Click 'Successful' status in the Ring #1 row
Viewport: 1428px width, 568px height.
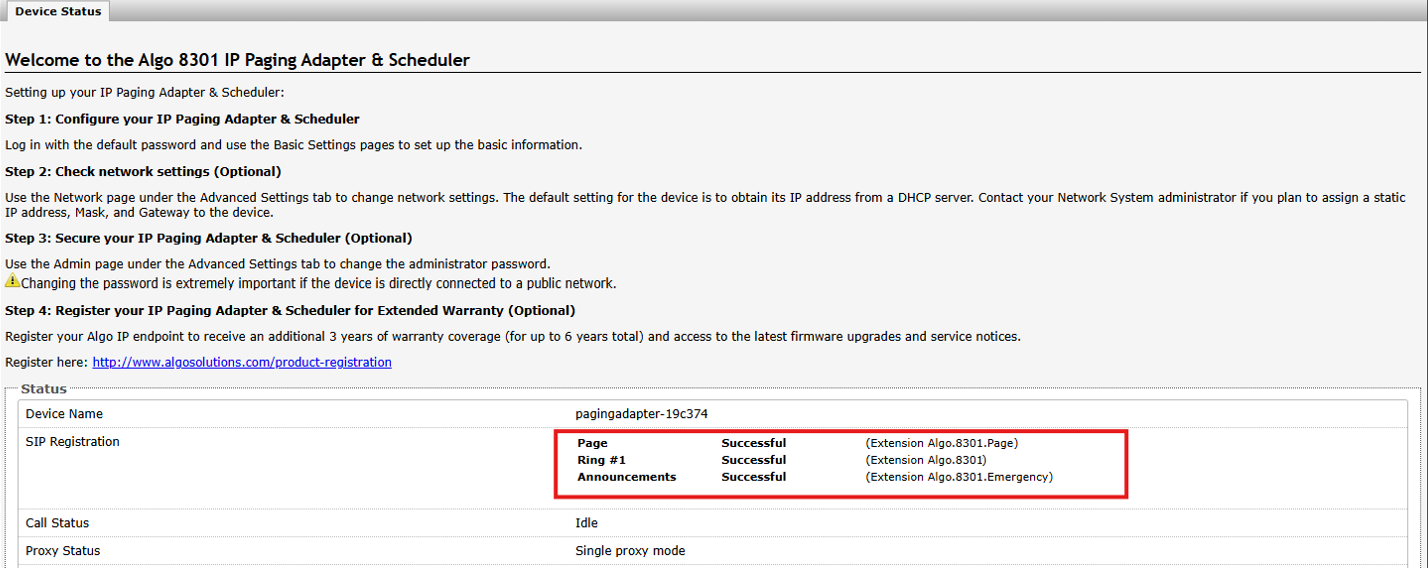pyautogui.click(x=754, y=460)
